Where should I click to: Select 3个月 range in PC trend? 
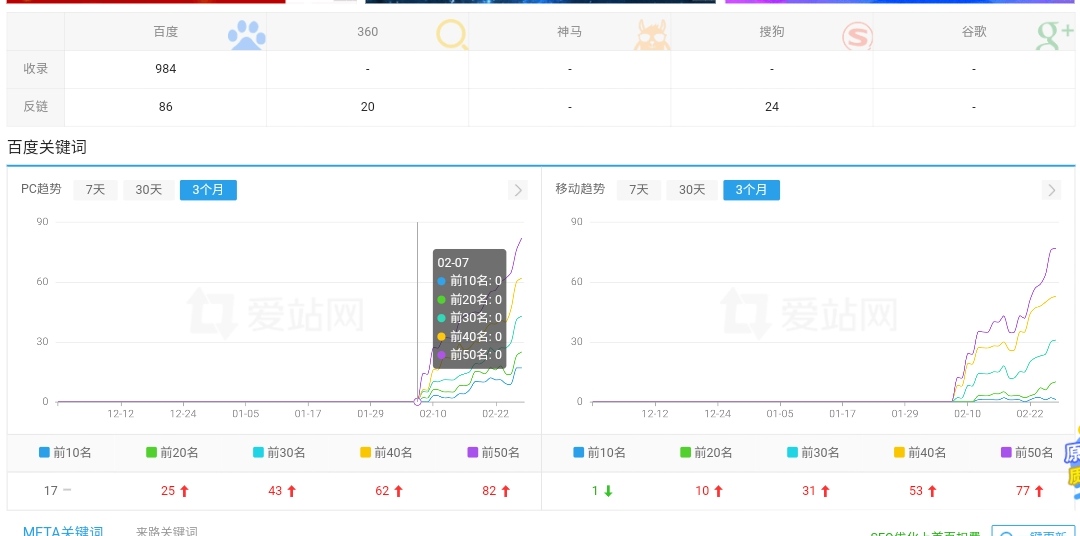pyautogui.click(x=208, y=190)
